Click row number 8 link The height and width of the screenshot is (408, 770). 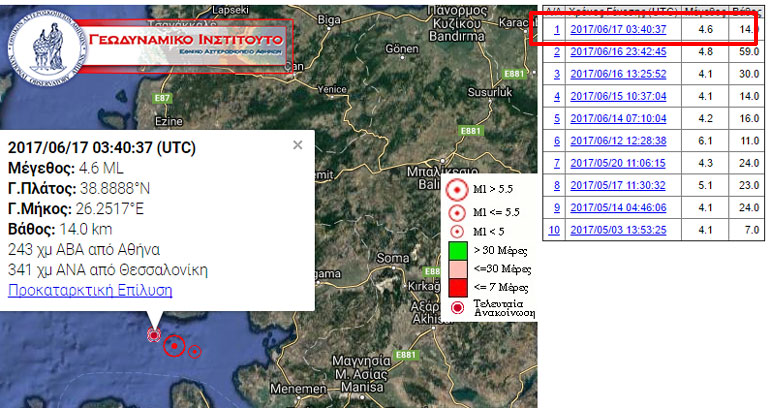(557, 186)
